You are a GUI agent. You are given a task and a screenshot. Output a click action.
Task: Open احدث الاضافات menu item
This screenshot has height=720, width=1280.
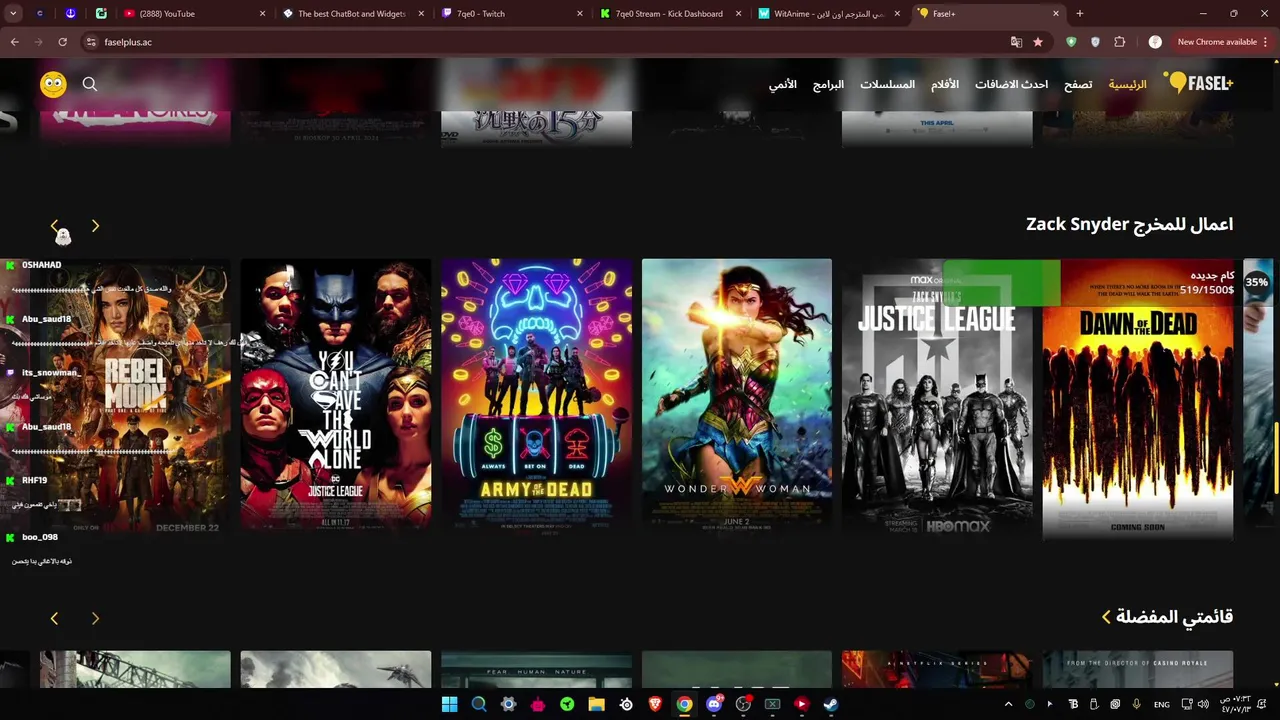[1011, 84]
